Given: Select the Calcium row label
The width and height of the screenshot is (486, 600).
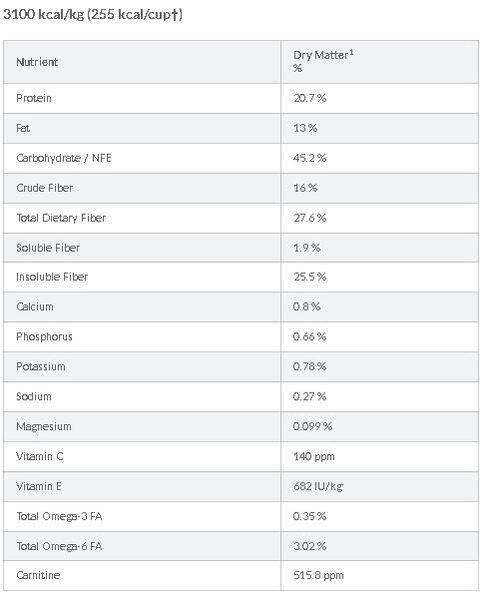Looking at the screenshot, I should point(35,307).
